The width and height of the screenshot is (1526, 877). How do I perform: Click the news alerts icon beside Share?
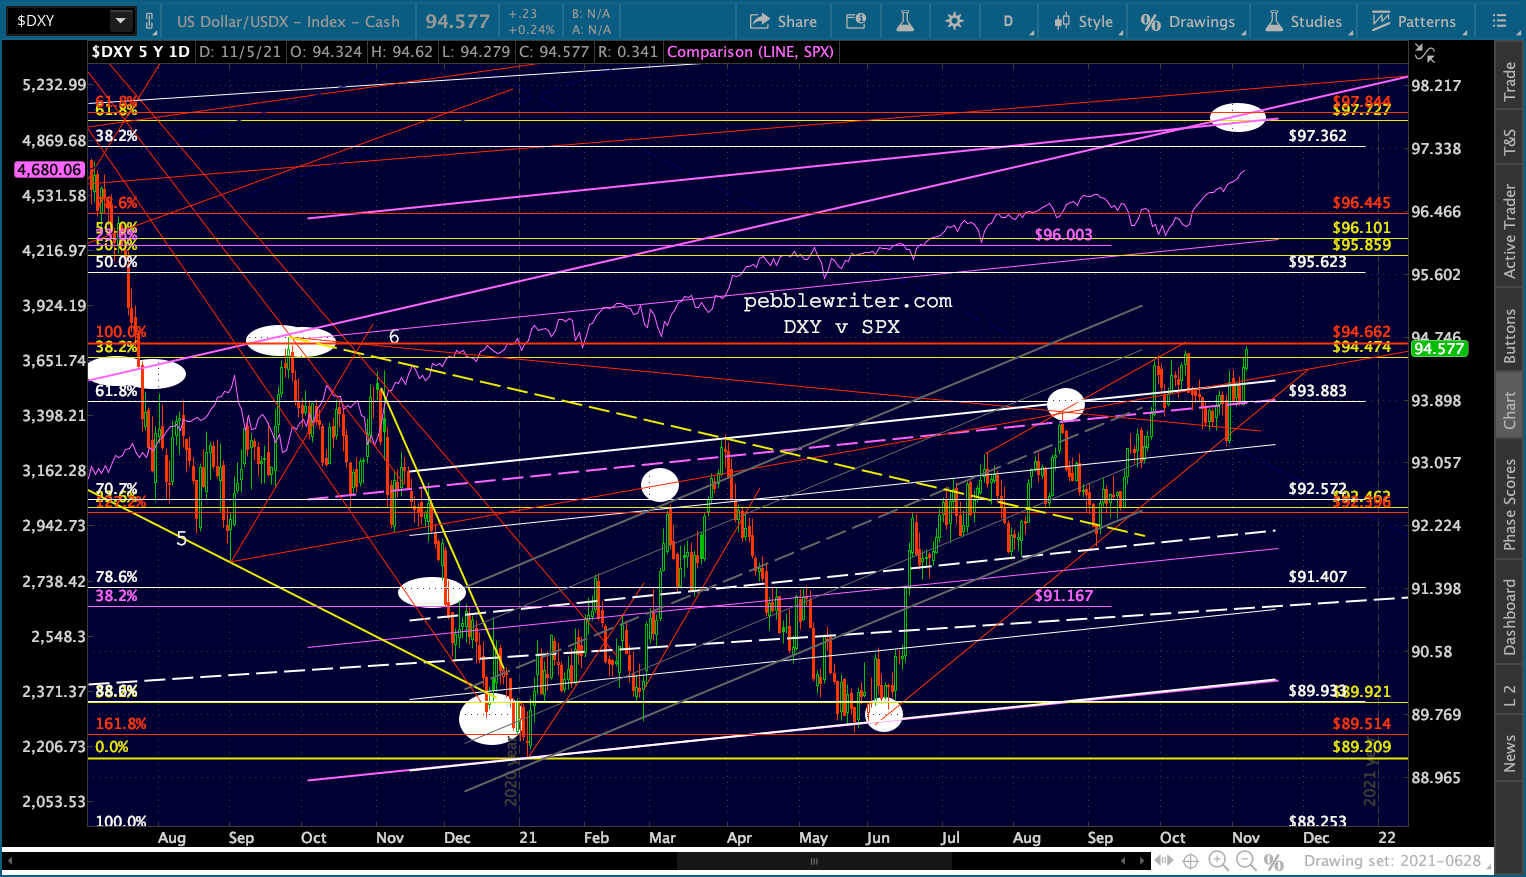[856, 21]
